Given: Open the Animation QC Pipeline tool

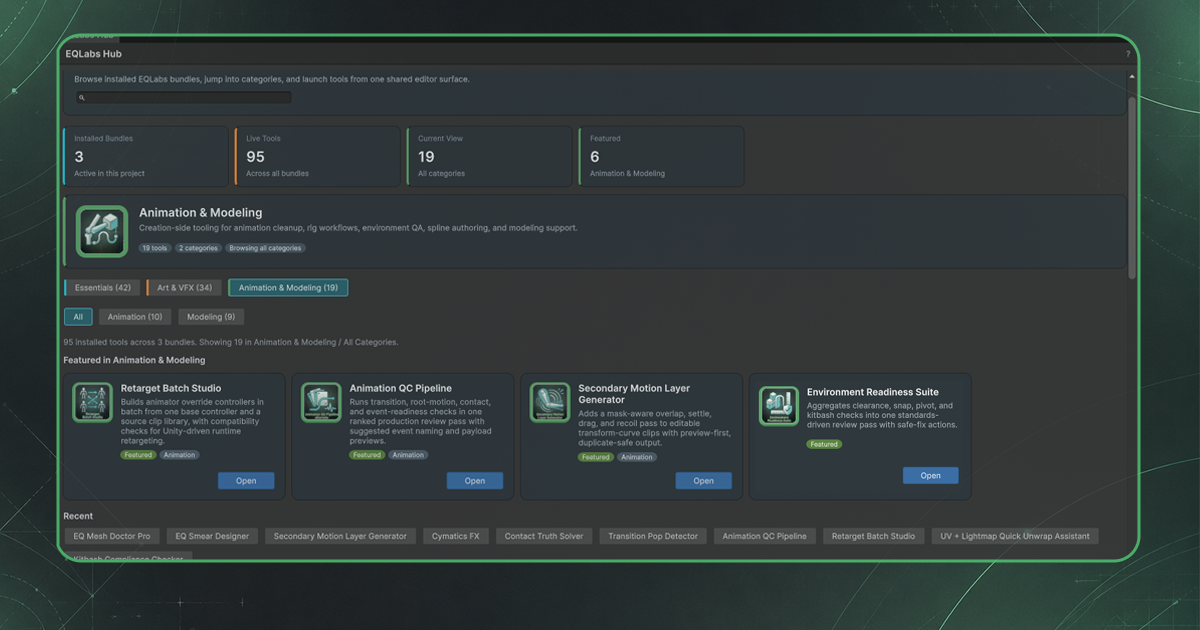Looking at the screenshot, I should (x=475, y=481).
